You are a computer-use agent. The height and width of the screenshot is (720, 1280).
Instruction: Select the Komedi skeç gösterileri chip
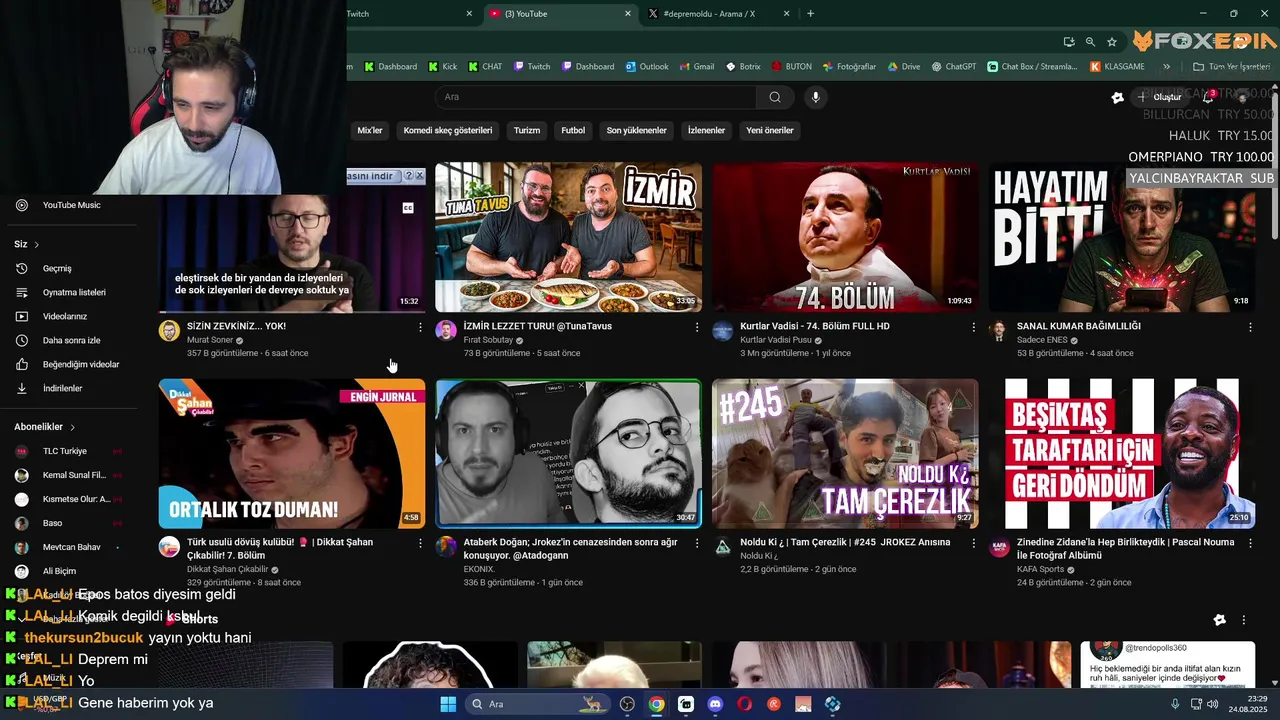pos(448,130)
